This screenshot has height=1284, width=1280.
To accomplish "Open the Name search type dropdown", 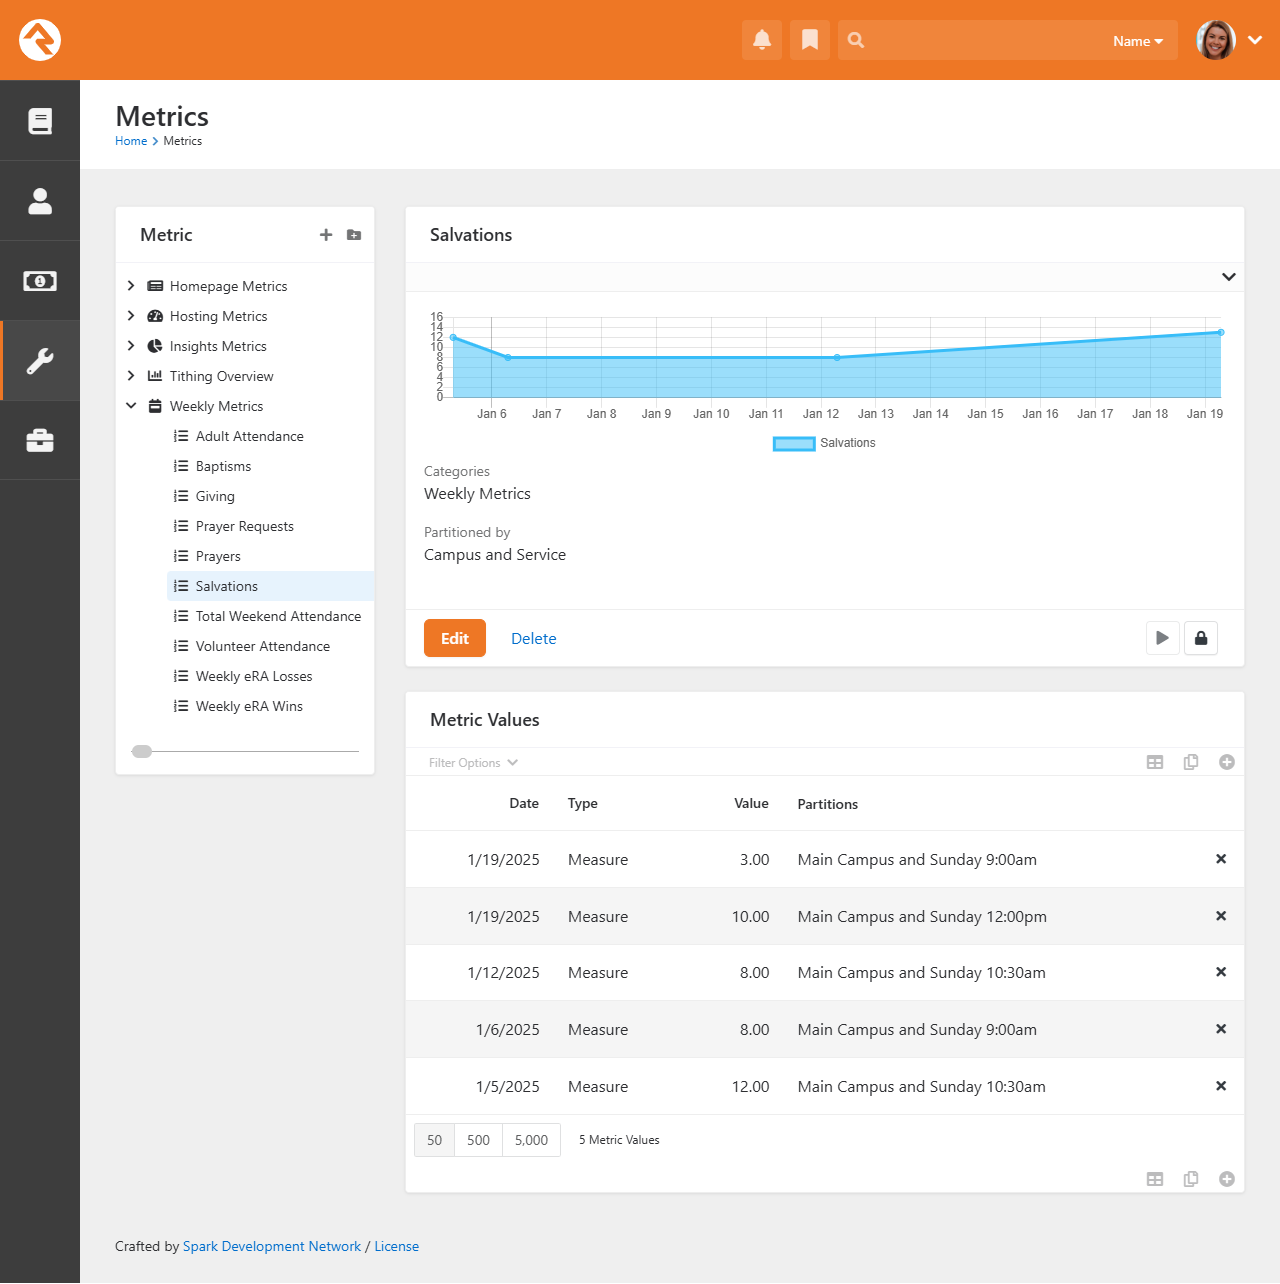I will tap(1138, 41).
